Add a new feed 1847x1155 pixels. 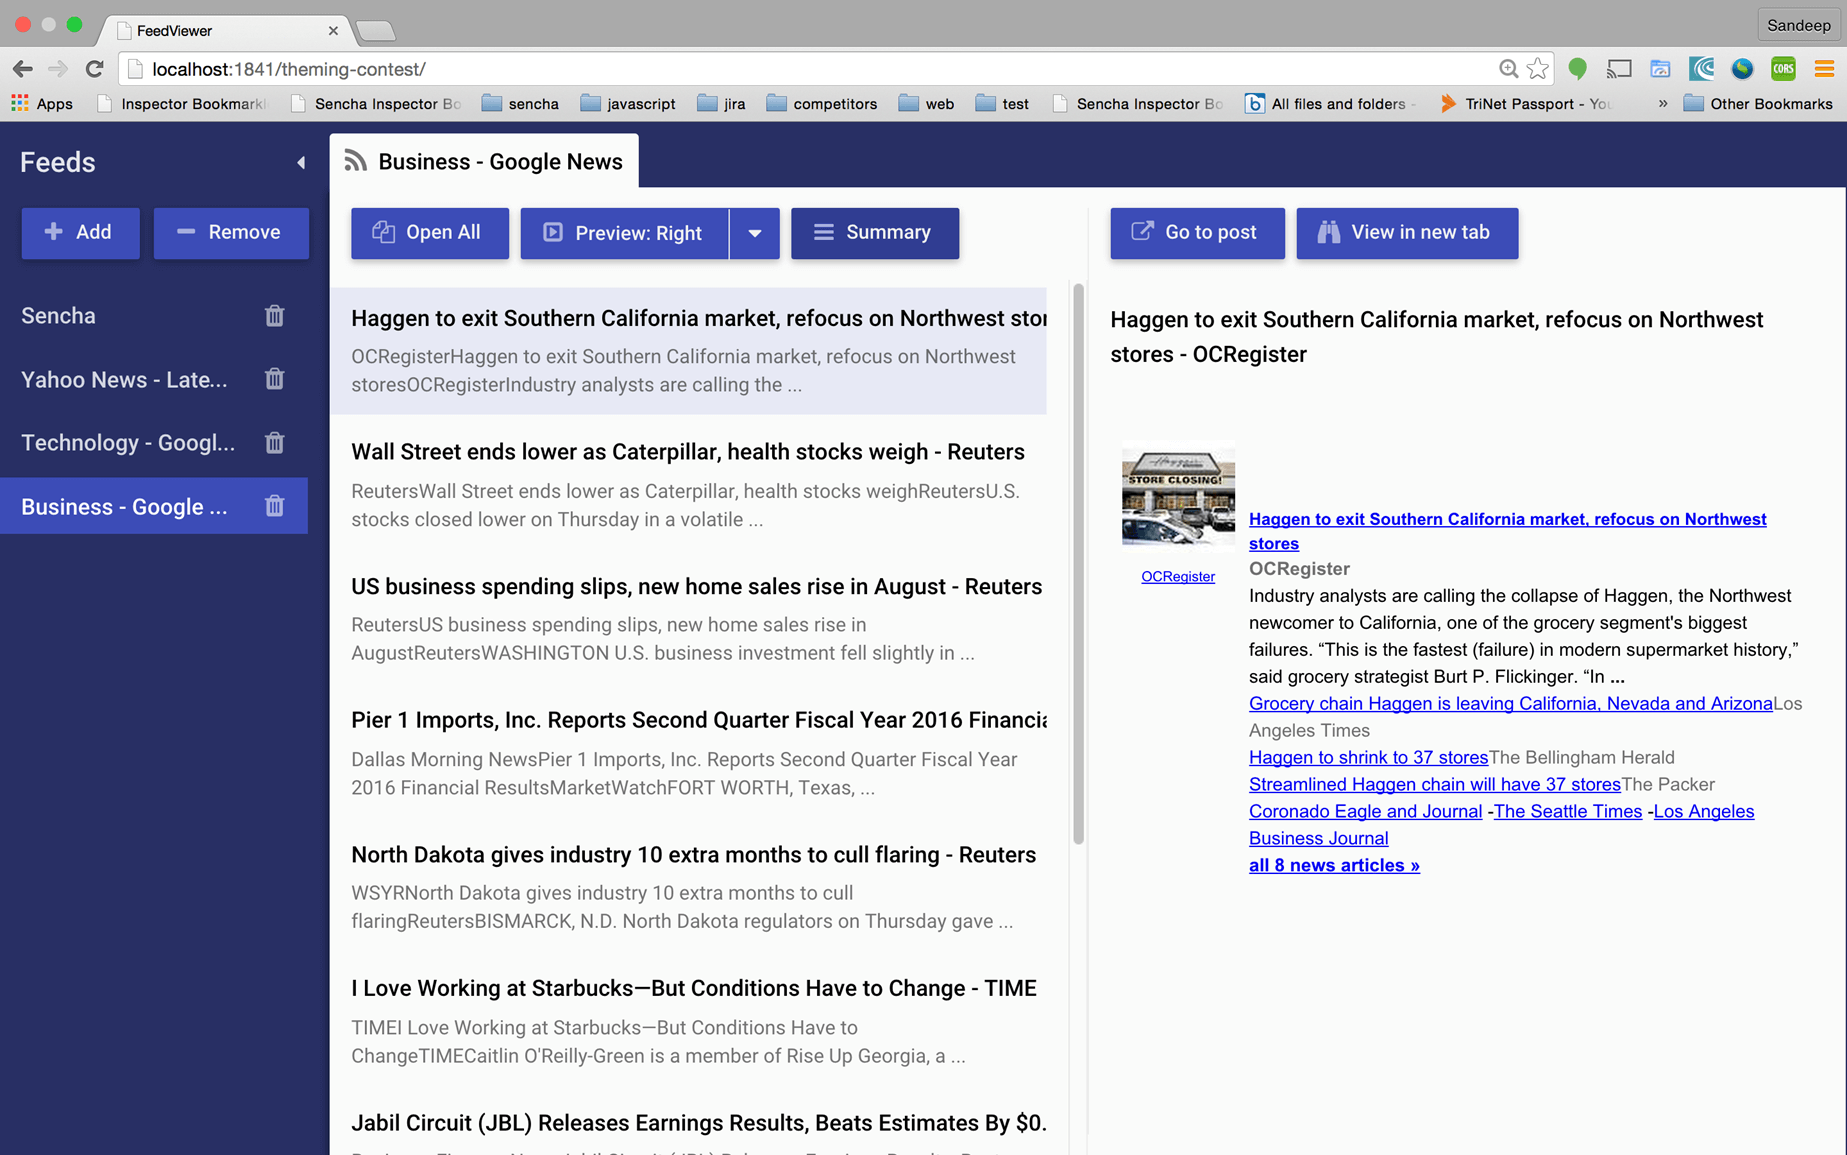(81, 233)
